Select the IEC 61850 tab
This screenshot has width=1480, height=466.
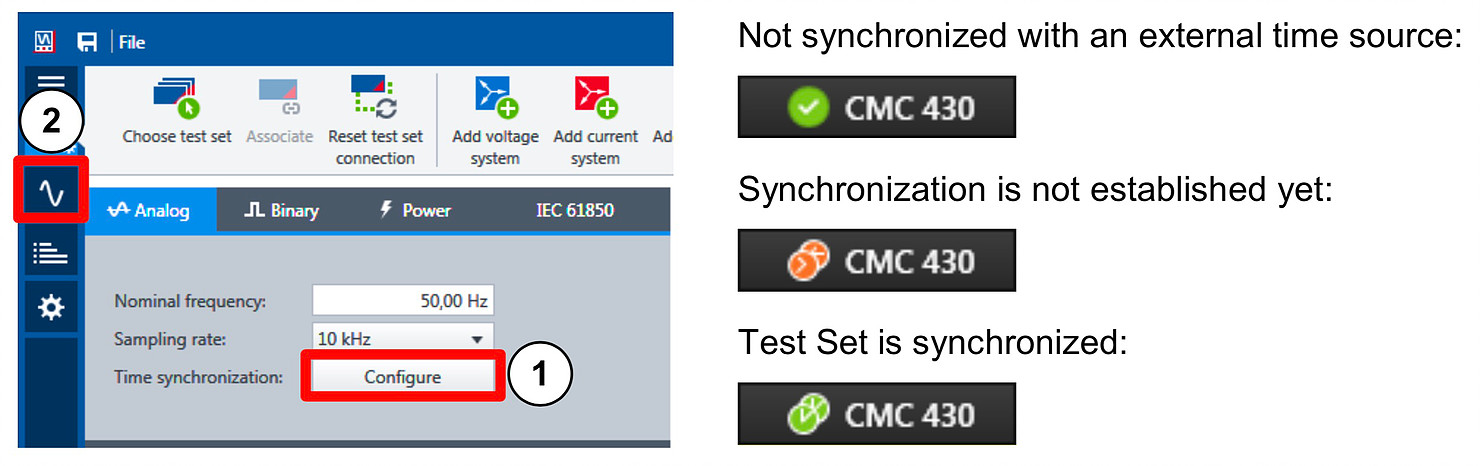pyautogui.click(x=574, y=210)
